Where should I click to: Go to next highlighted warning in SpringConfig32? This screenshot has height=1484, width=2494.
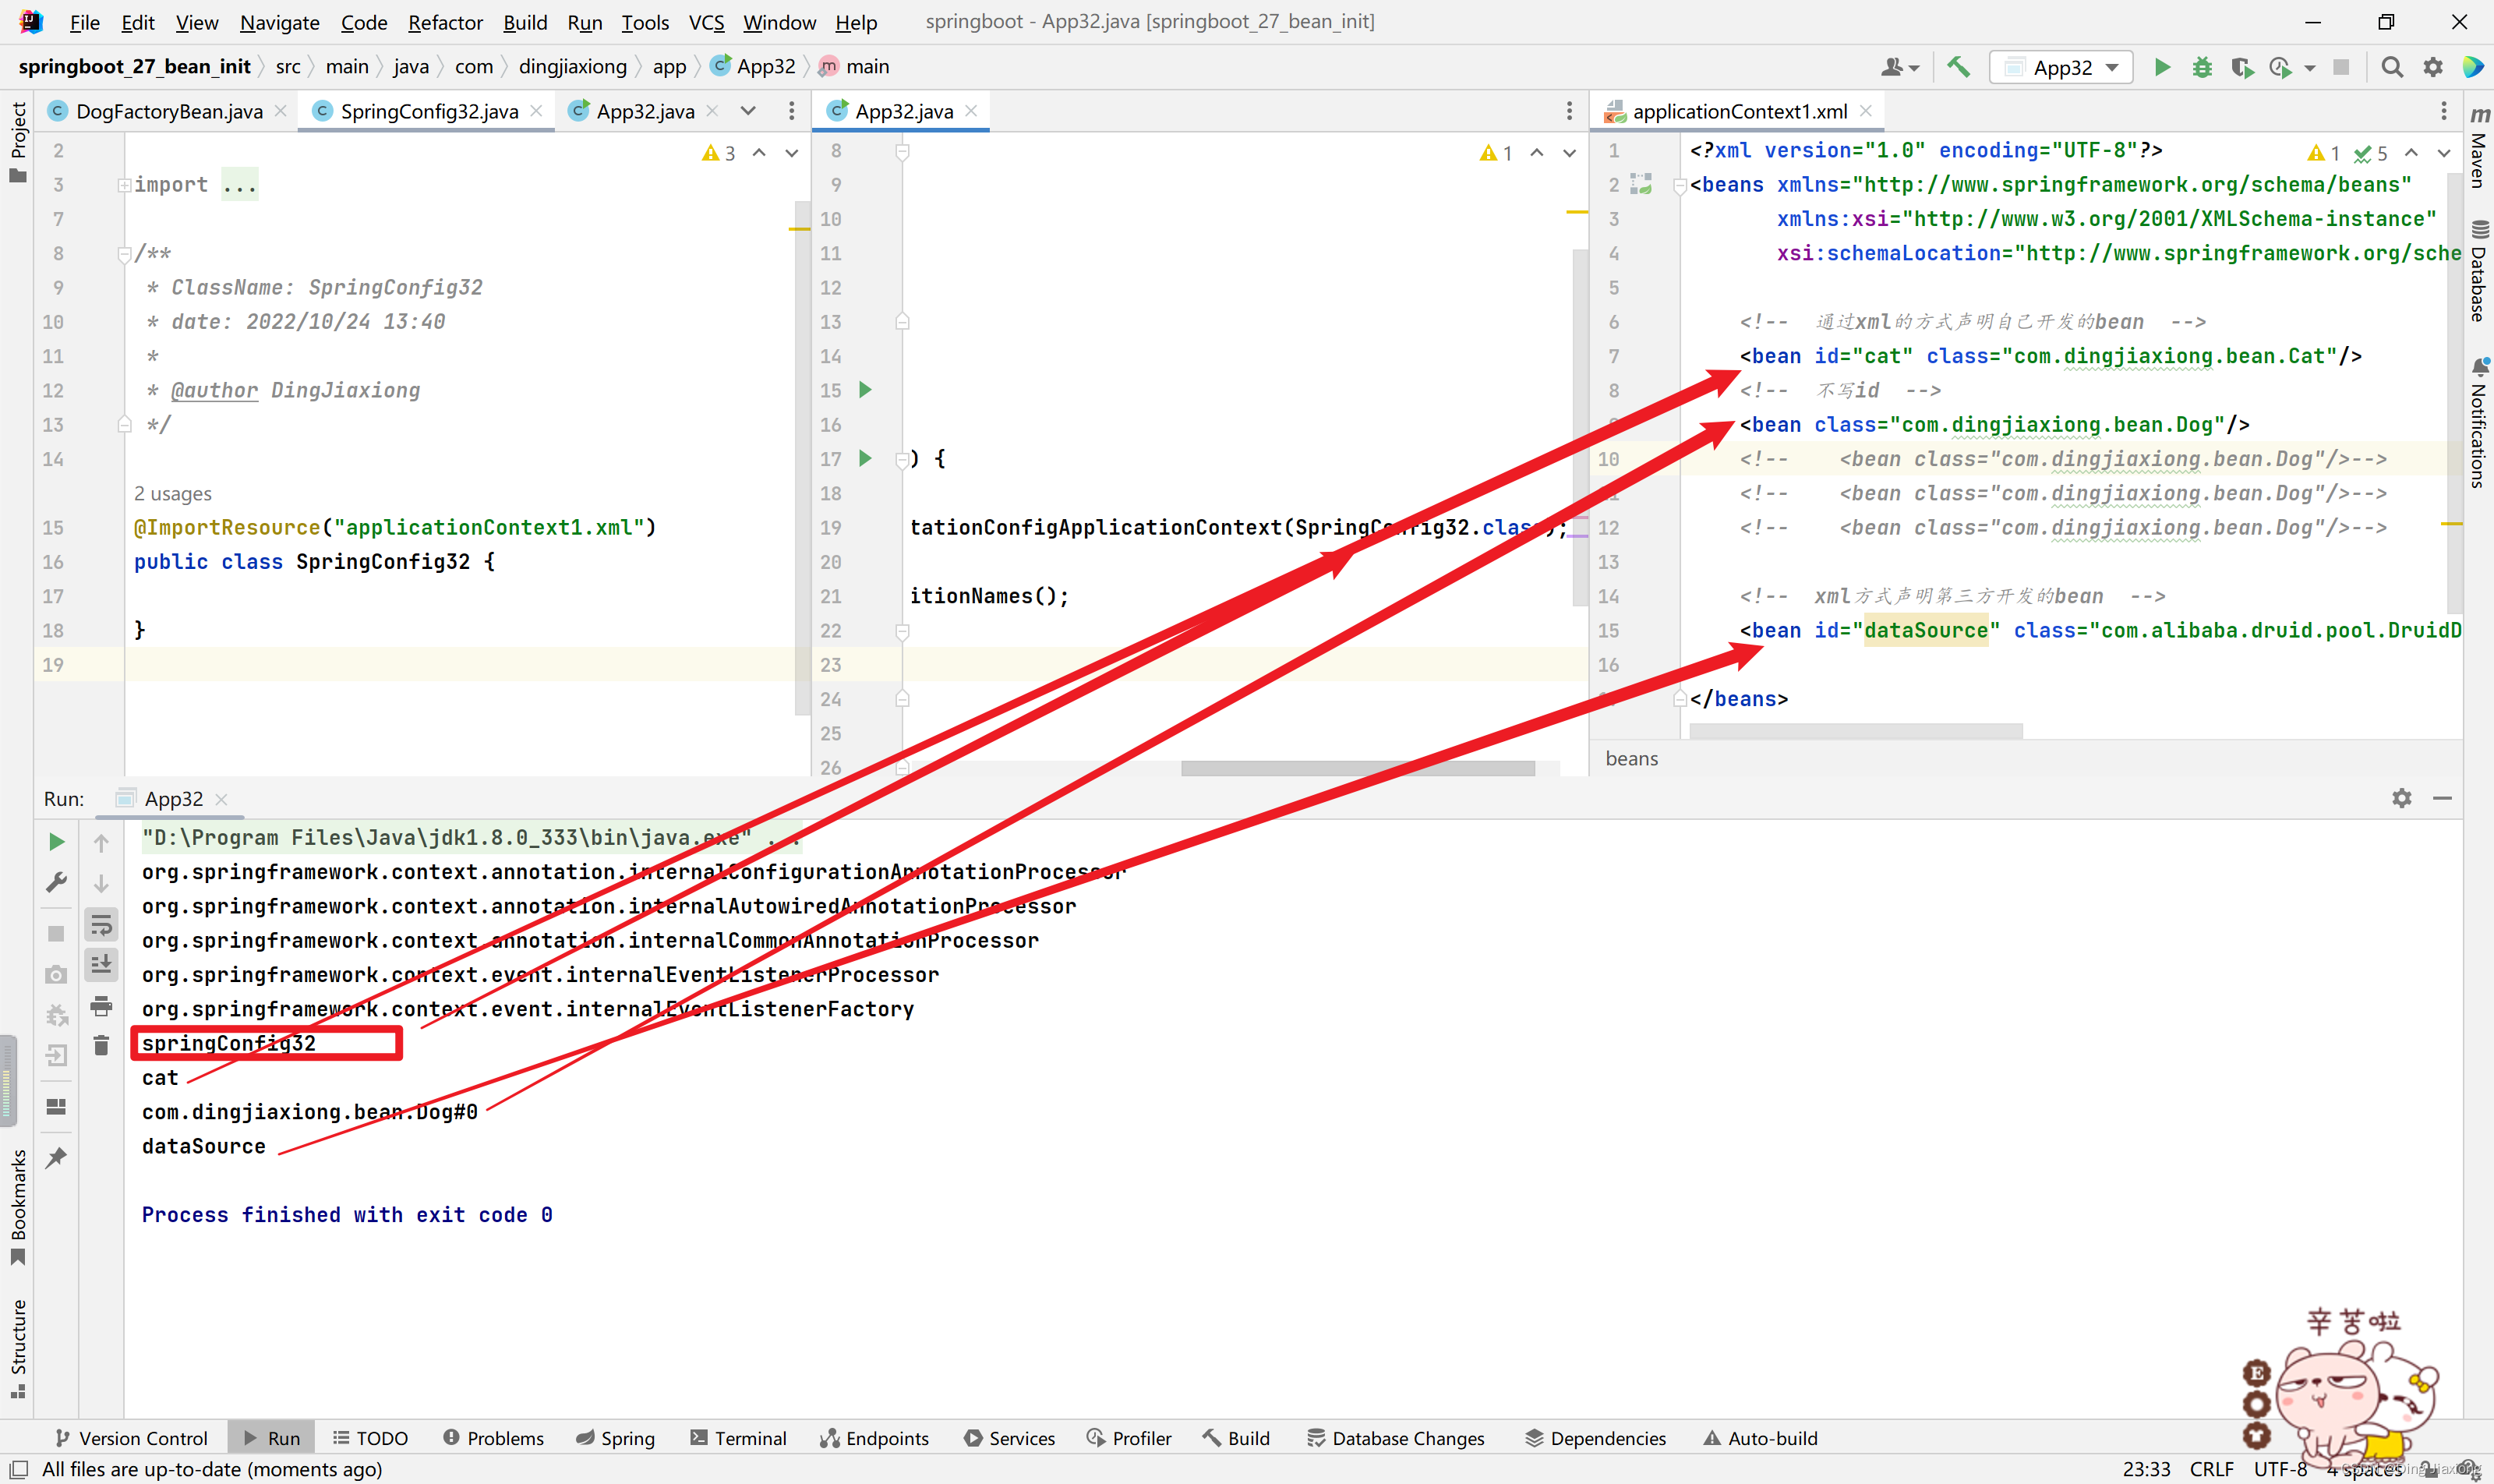click(791, 153)
